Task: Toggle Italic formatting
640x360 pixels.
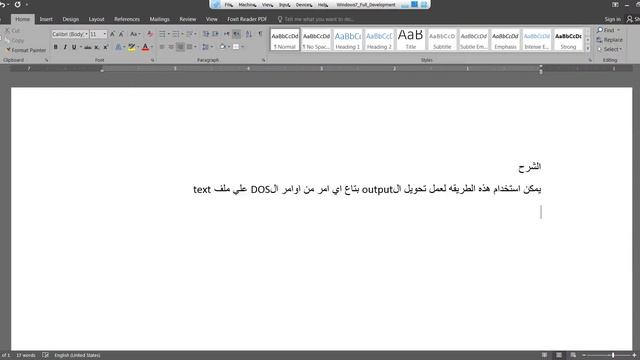Action: [65, 47]
